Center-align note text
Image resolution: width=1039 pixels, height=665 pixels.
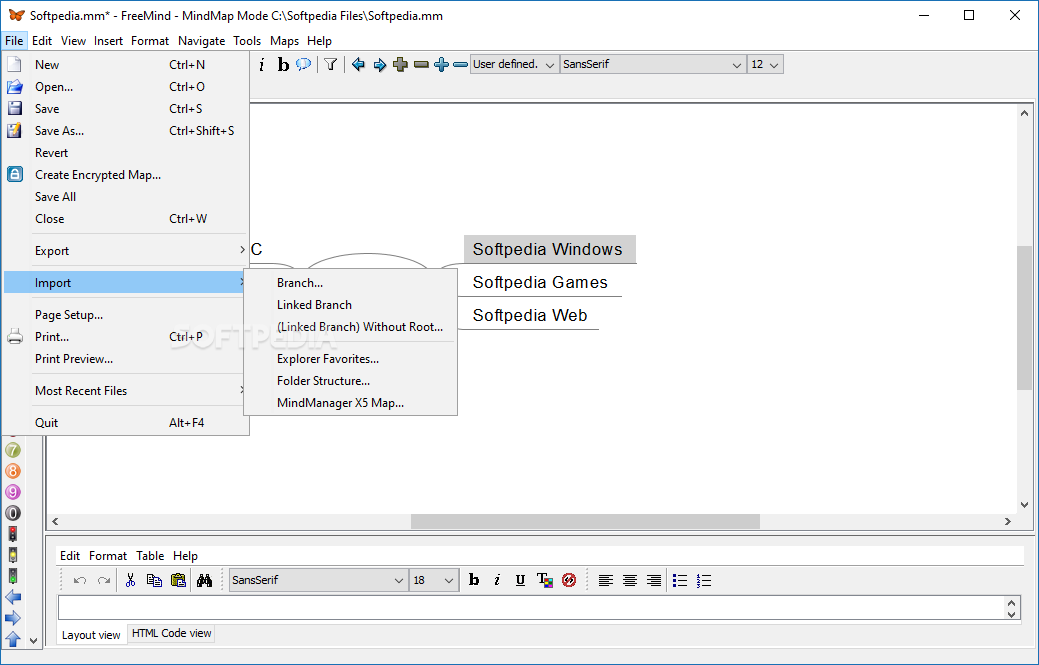(x=629, y=580)
